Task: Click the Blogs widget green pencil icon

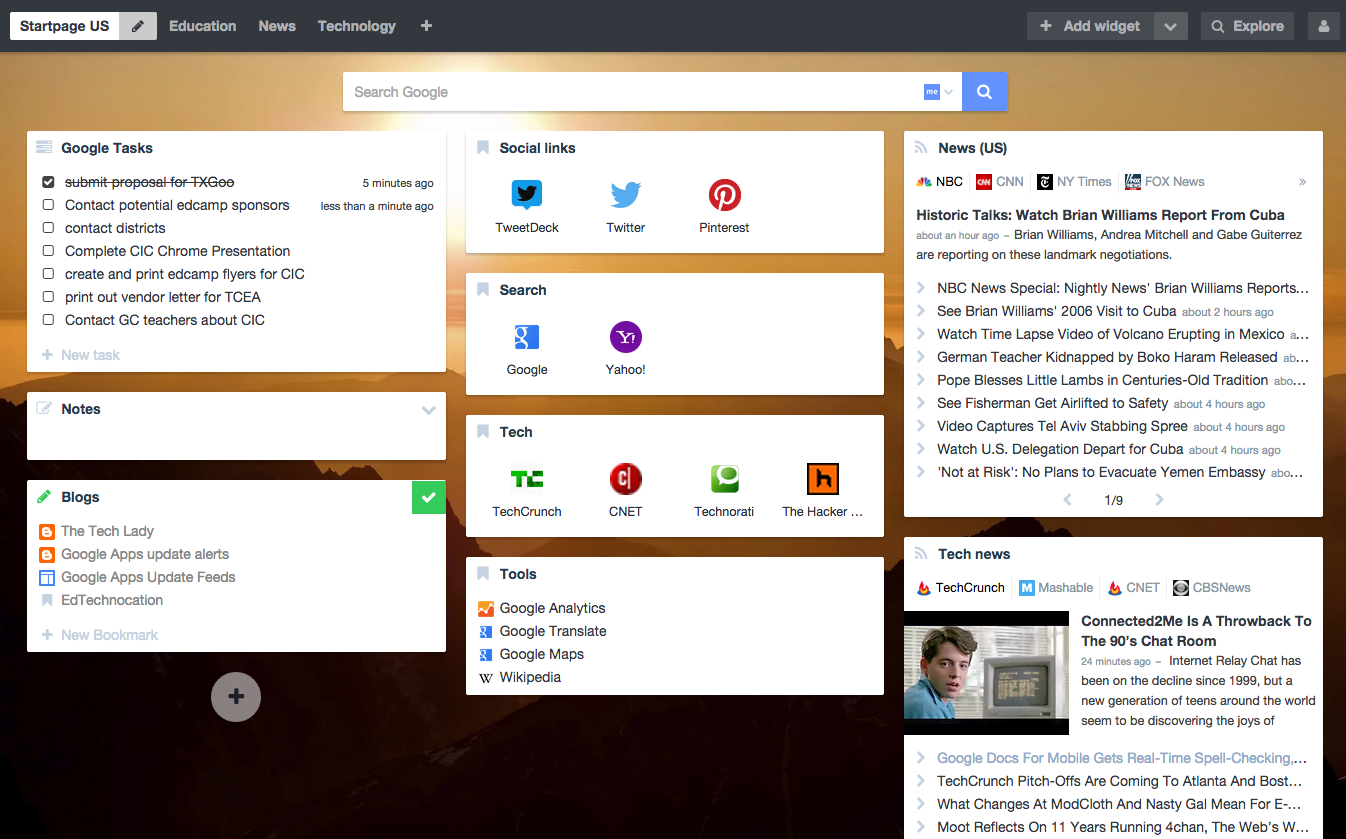Action: tap(44, 497)
